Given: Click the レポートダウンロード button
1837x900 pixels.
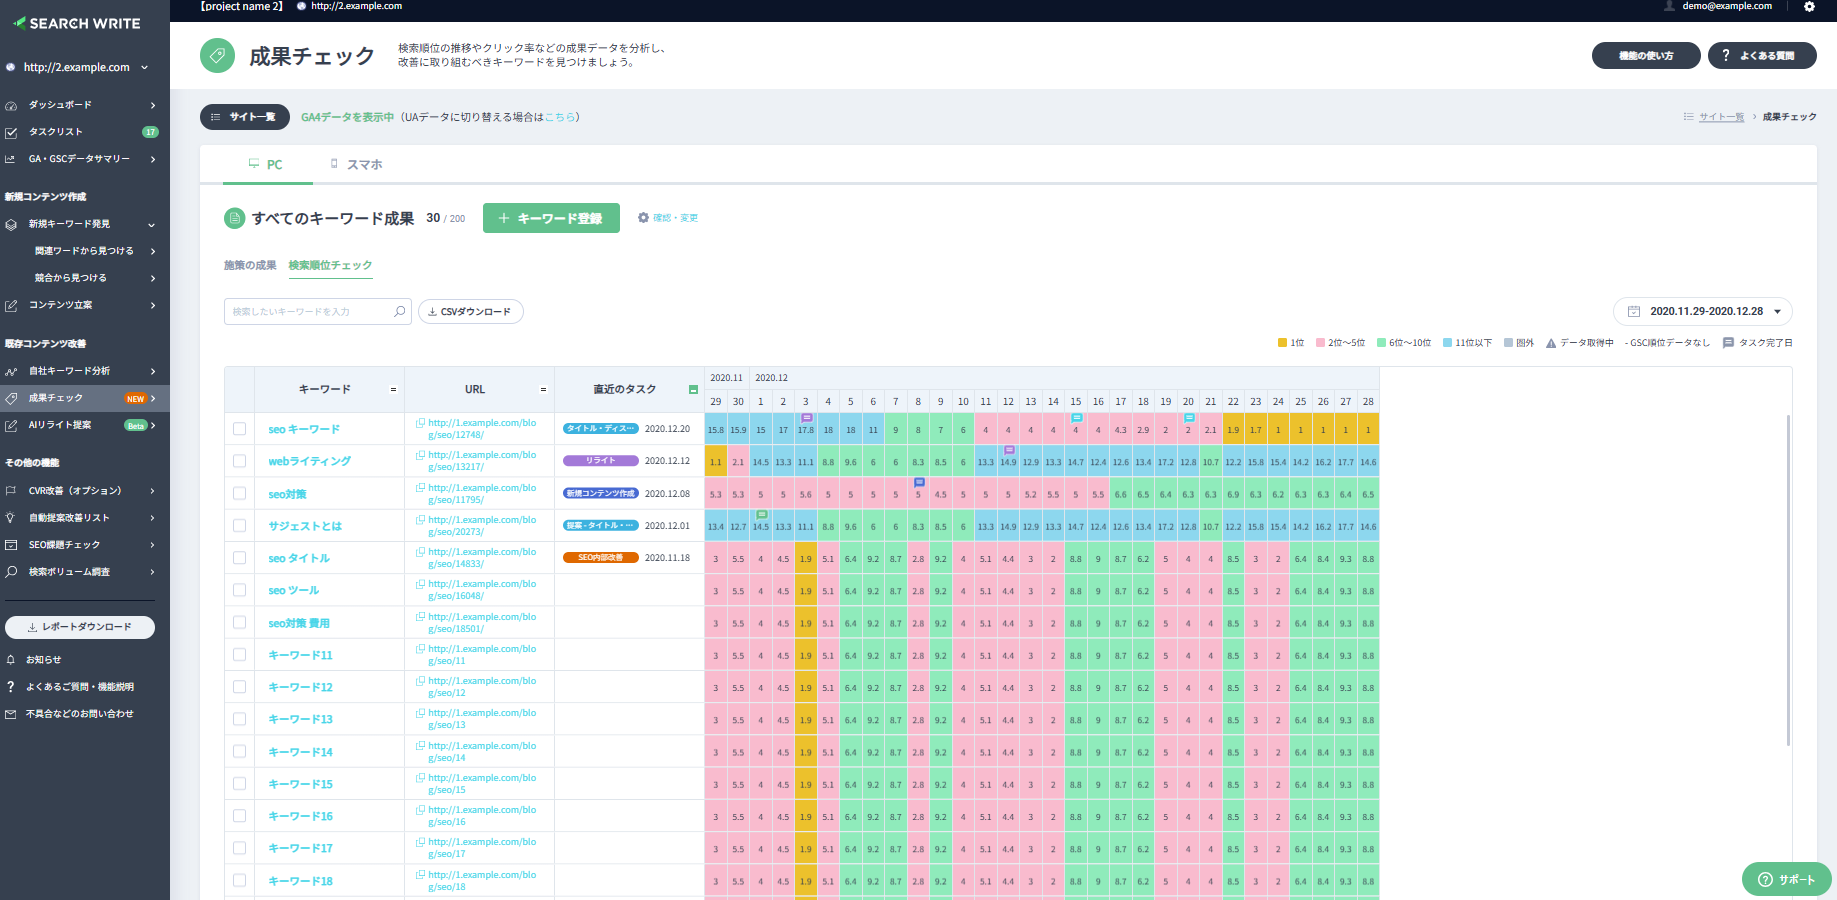Looking at the screenshot, I should tap(80, 627).
